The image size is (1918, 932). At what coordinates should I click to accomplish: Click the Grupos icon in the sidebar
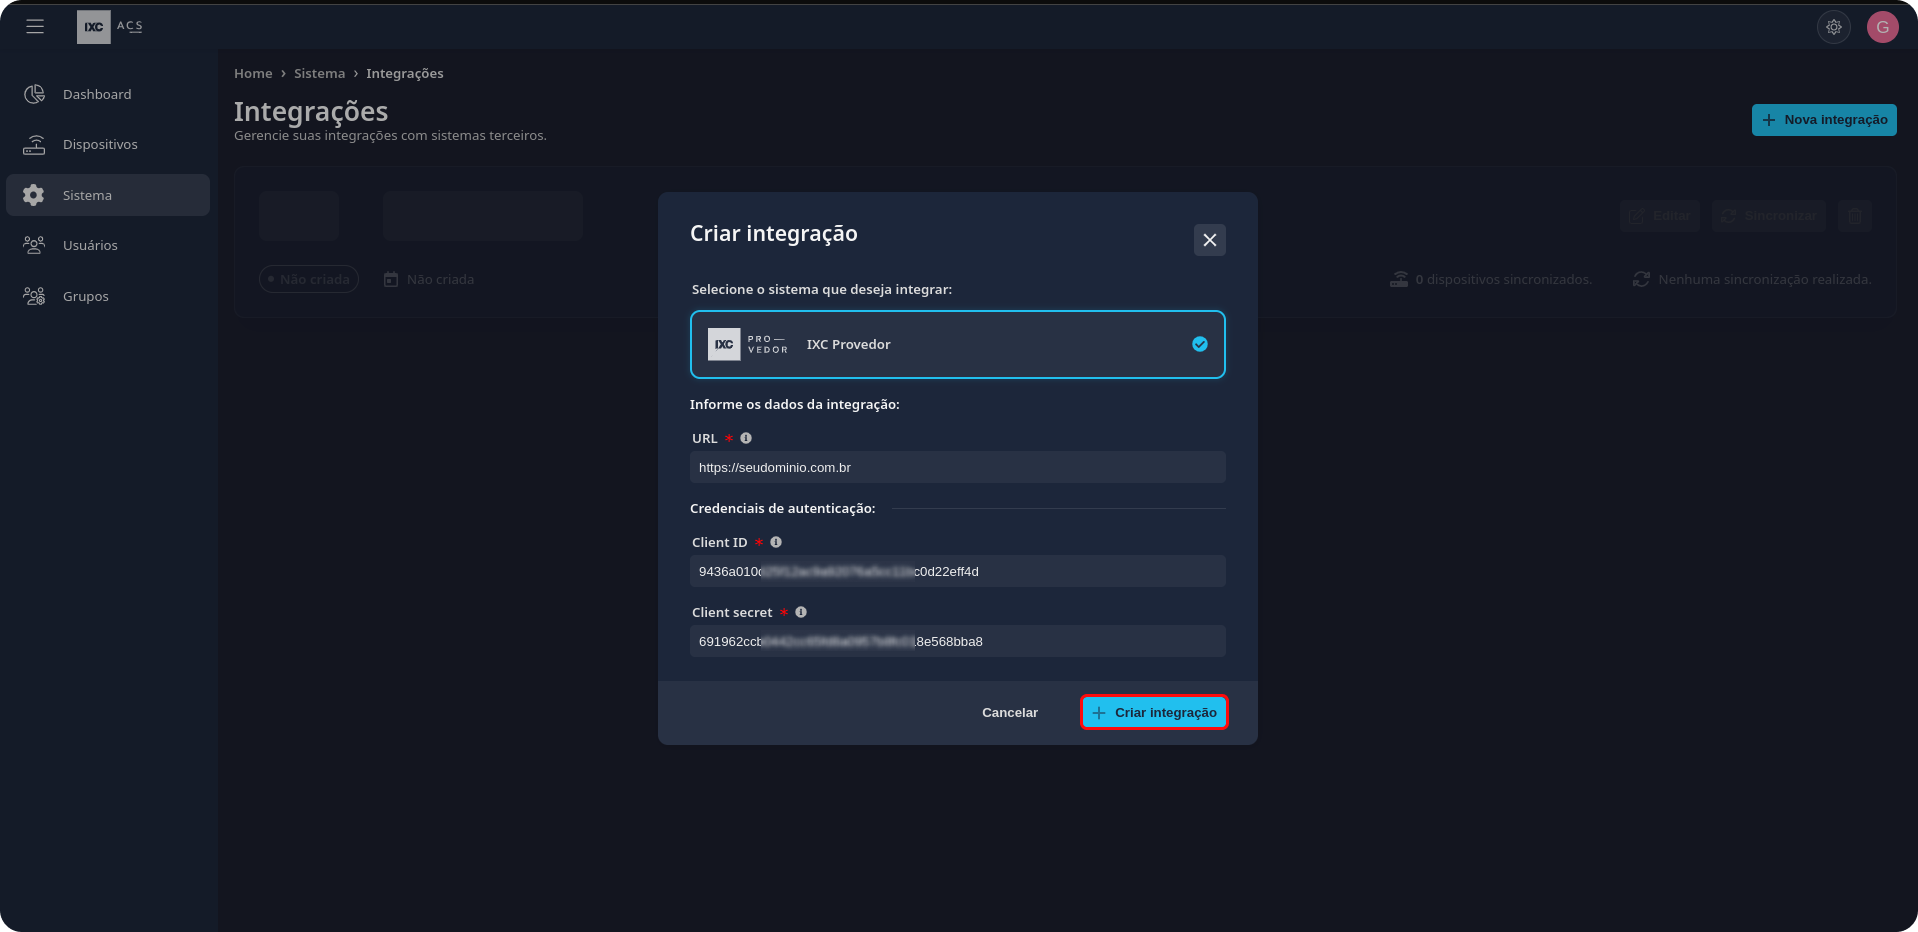[34, 296]
